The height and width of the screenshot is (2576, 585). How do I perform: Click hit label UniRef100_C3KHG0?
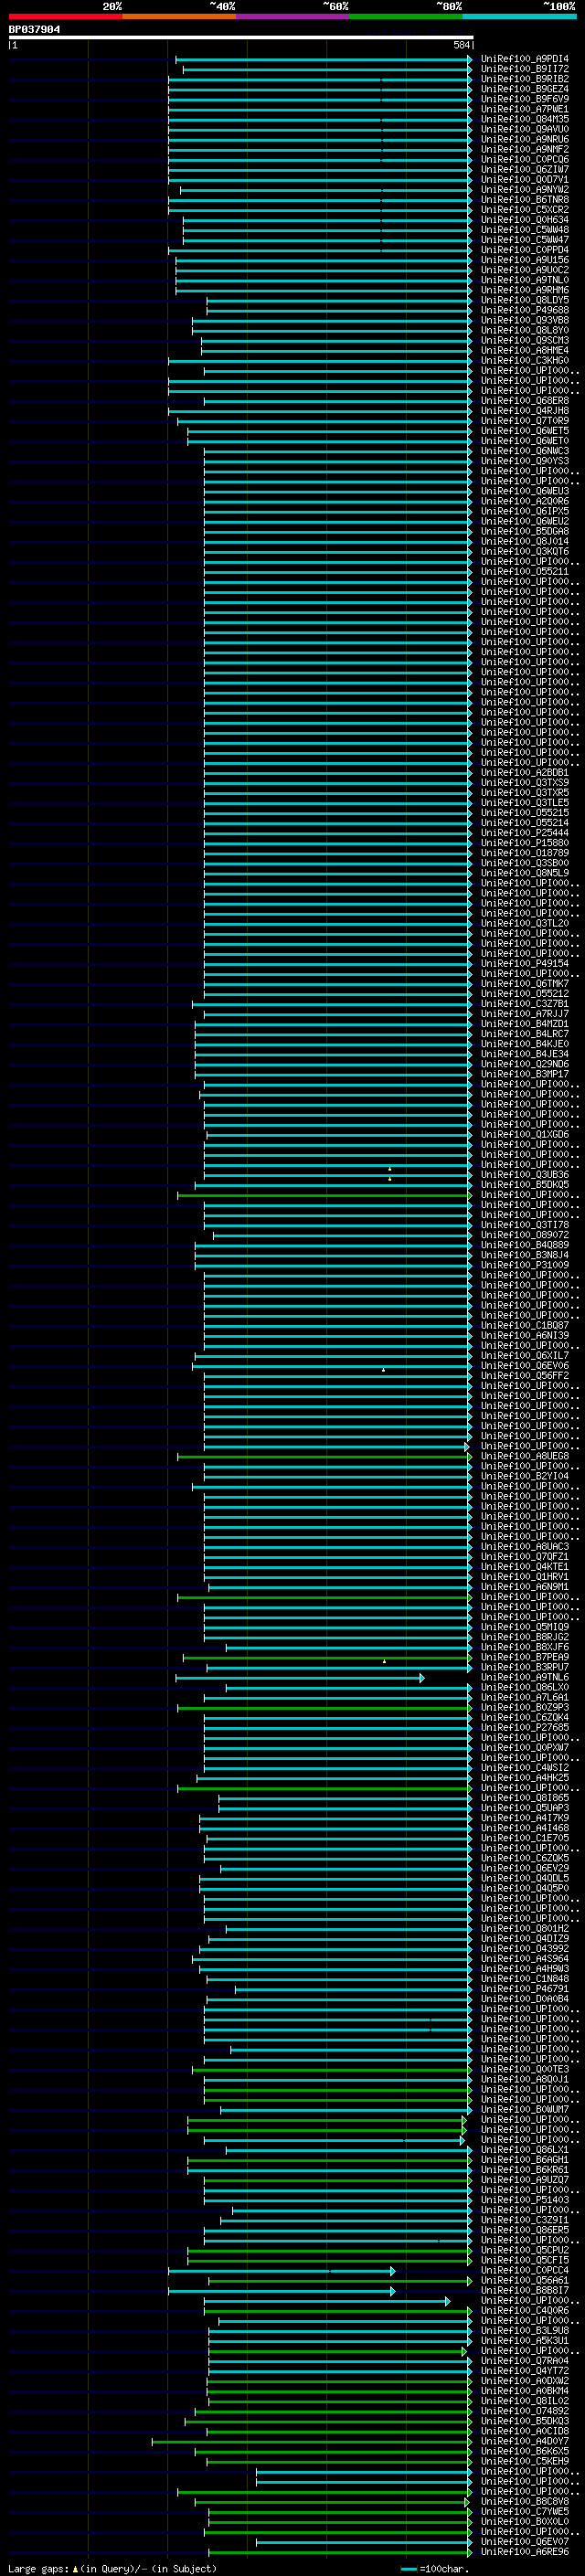click(525, 361)
